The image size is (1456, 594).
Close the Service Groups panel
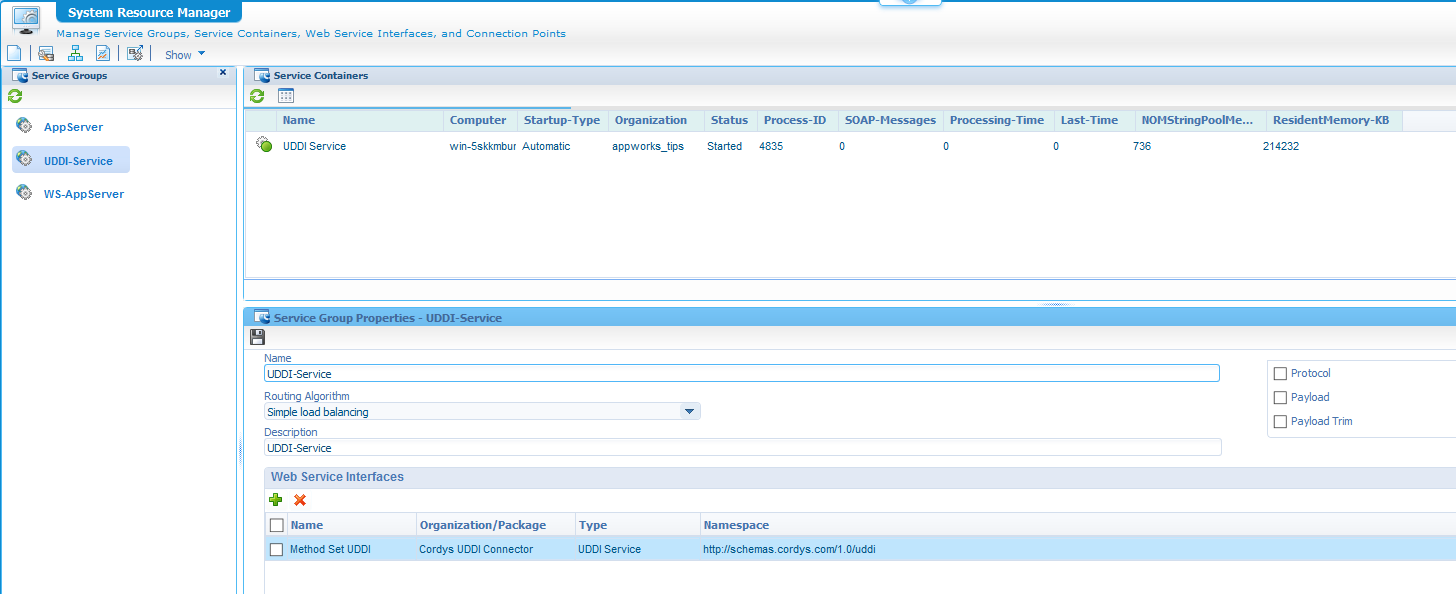(223, 73)
